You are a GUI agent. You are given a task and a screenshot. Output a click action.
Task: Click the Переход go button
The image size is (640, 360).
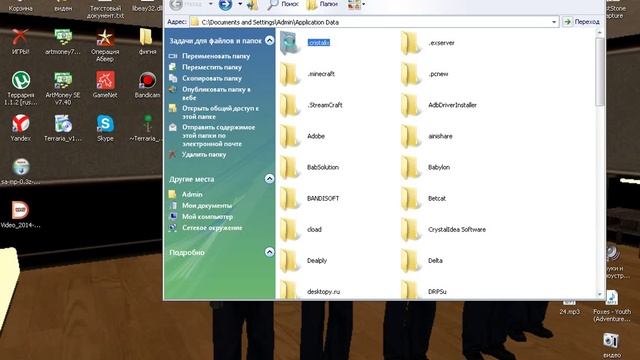click(x=582, y=22)
